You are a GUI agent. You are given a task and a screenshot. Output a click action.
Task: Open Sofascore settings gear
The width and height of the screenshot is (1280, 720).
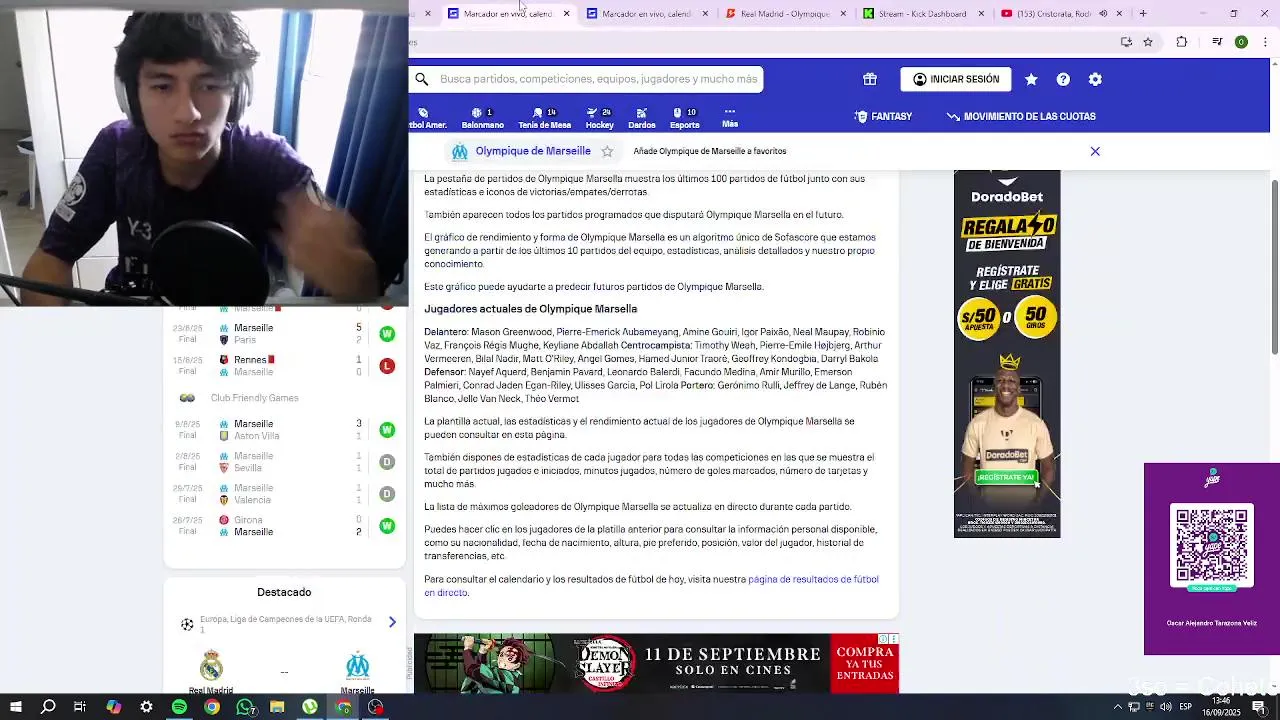(x=1095, y=79)
